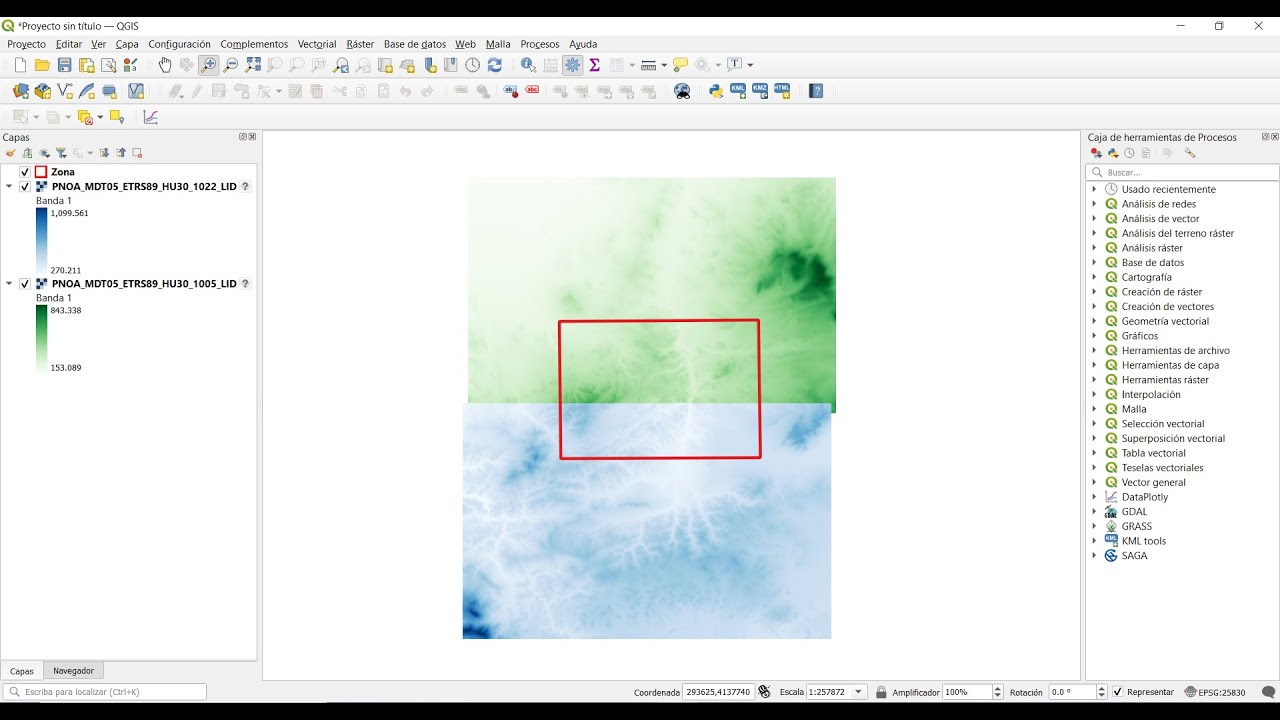Select the Pan Map hand tool
Viewport: 1280px width, 720px height.
click(165, 65)
